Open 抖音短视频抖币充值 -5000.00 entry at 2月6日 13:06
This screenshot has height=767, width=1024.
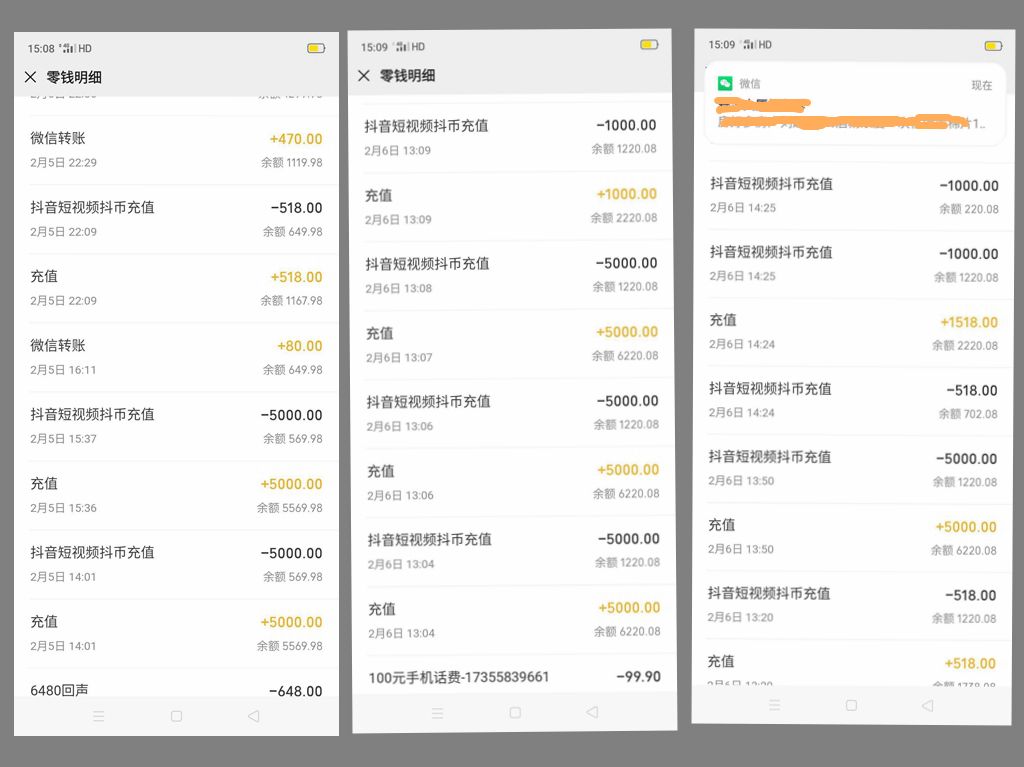[x=513, y=413]
